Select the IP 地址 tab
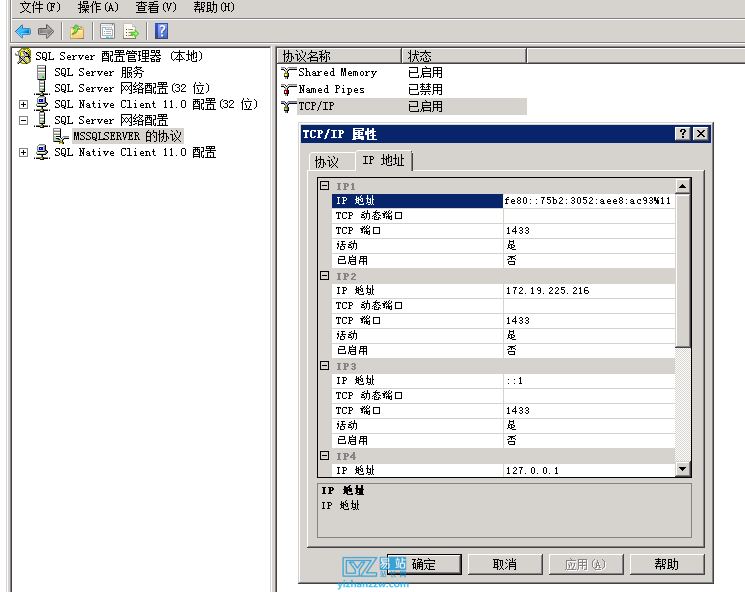The image size is (745, 592). click(x=383, y=160)
